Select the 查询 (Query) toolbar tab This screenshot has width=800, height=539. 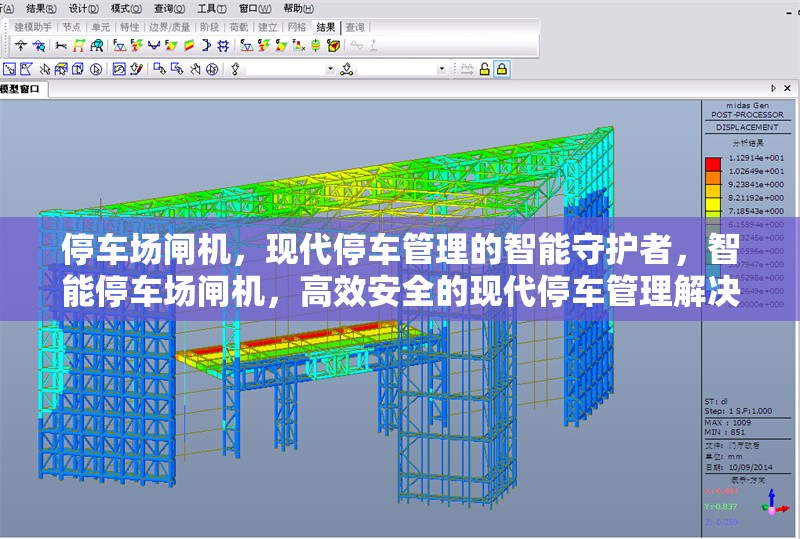(x=355, y=28)
